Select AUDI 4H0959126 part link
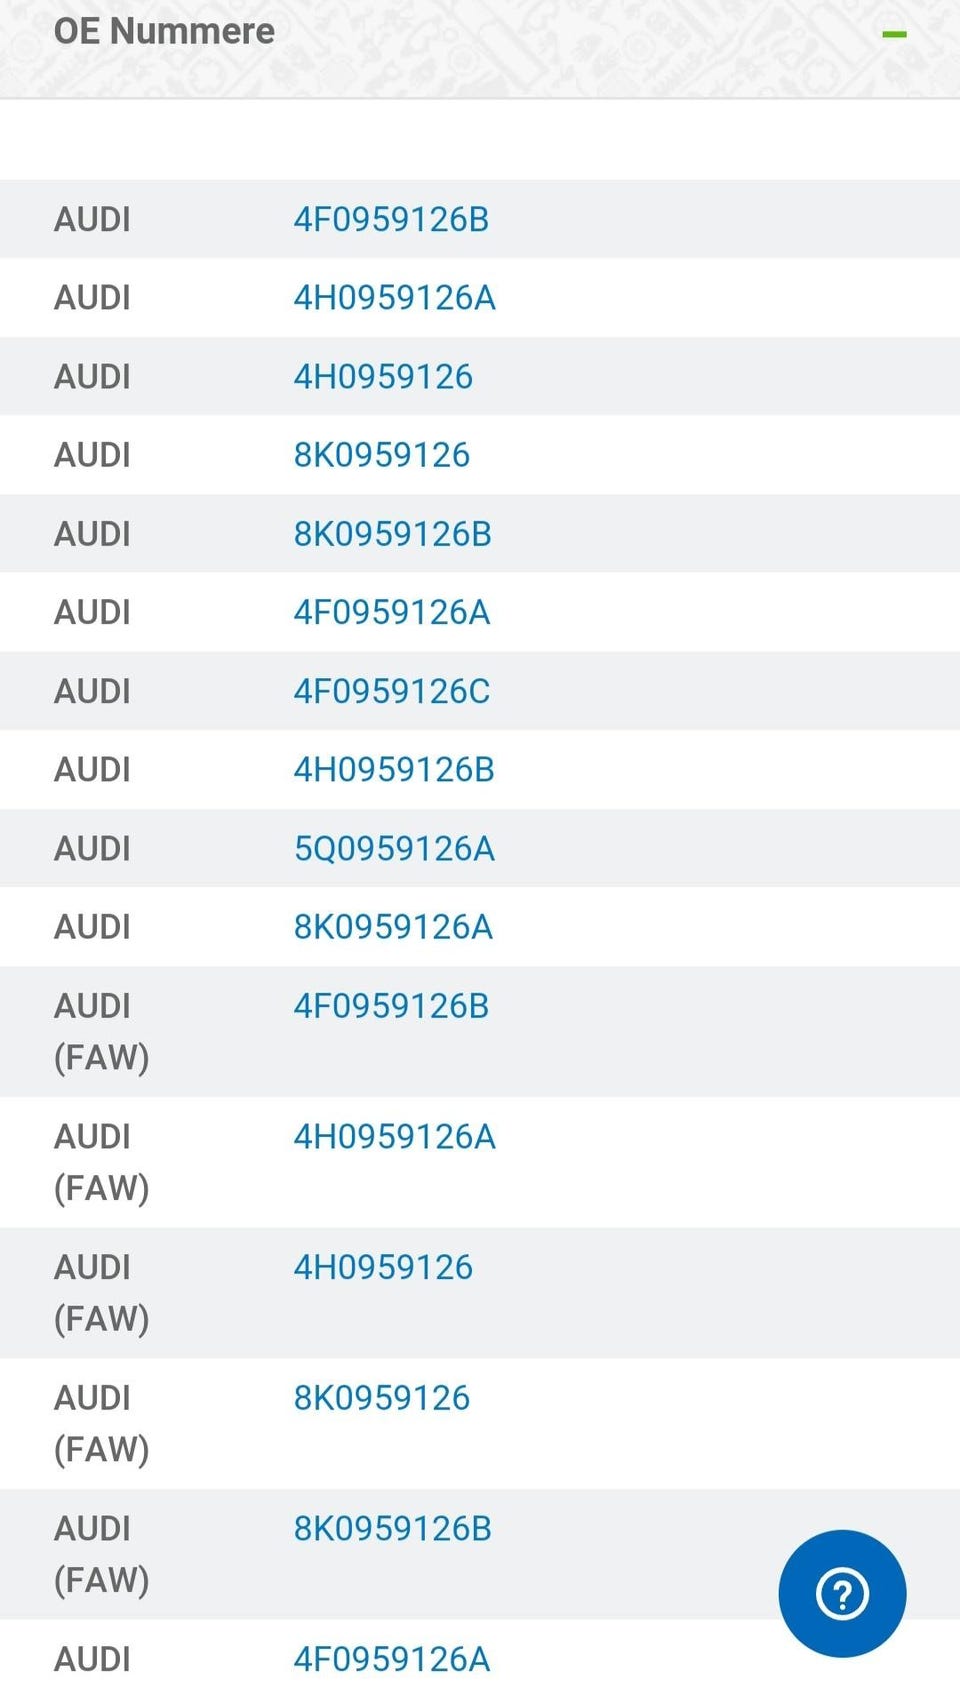960x1687 pixels. [383, 376]
